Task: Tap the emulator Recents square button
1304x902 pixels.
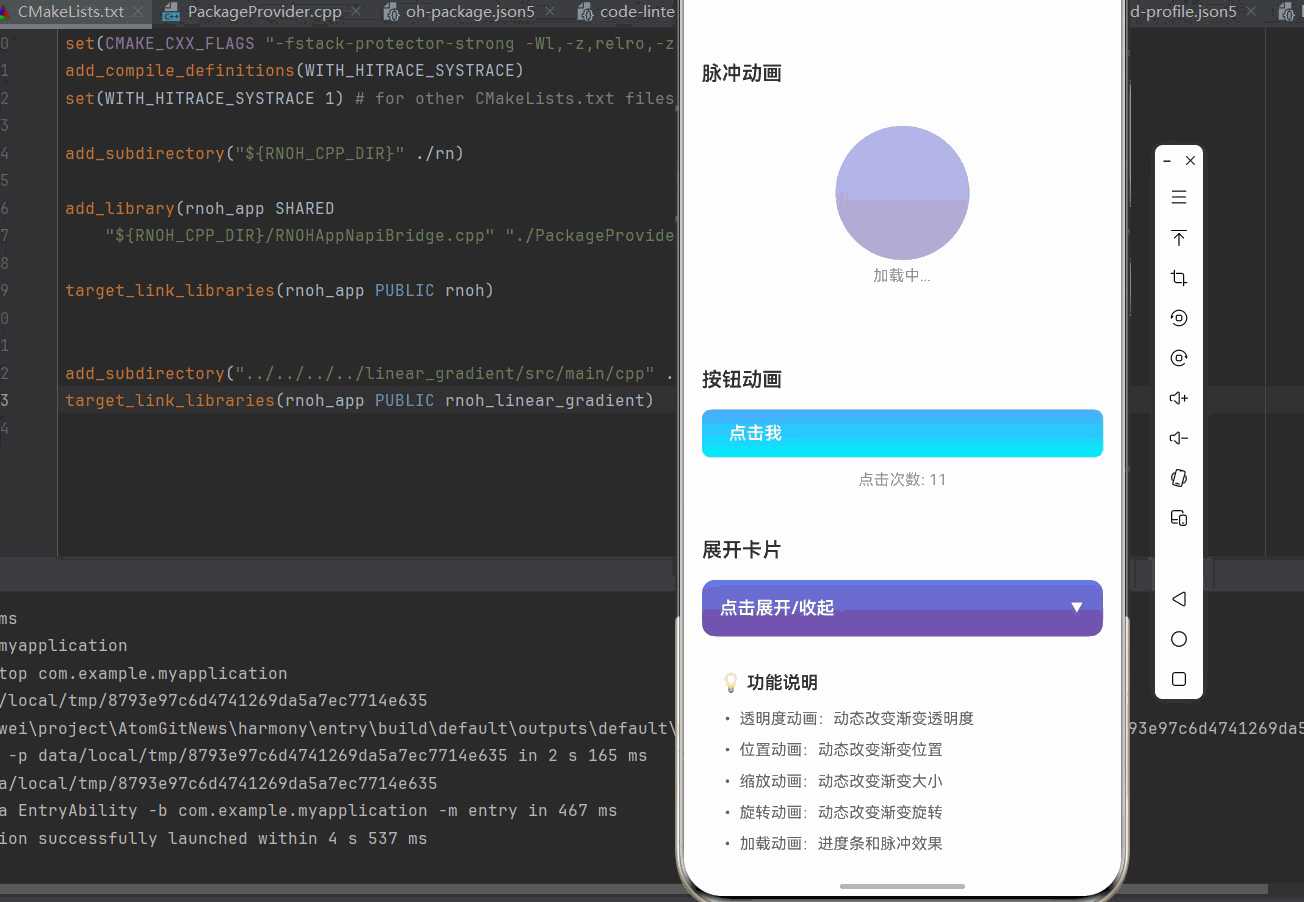Action: (x=1179, y=679)
